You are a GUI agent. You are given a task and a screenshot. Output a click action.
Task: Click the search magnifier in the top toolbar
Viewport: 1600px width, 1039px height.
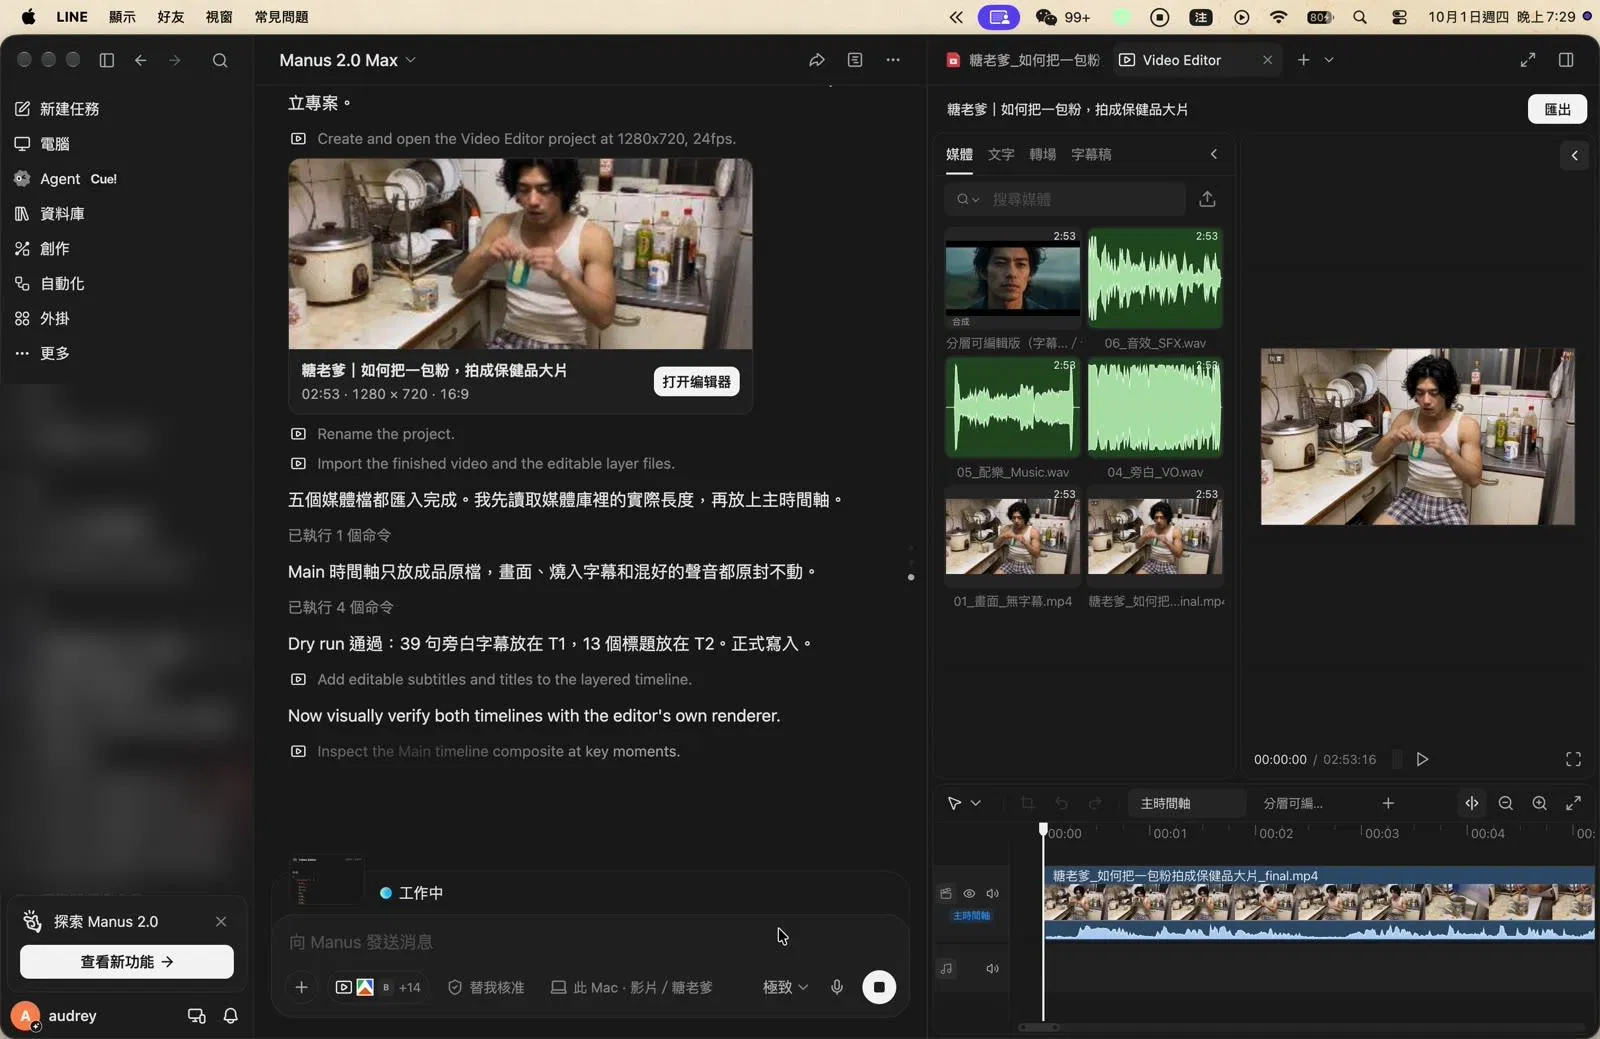pos(220,60)
